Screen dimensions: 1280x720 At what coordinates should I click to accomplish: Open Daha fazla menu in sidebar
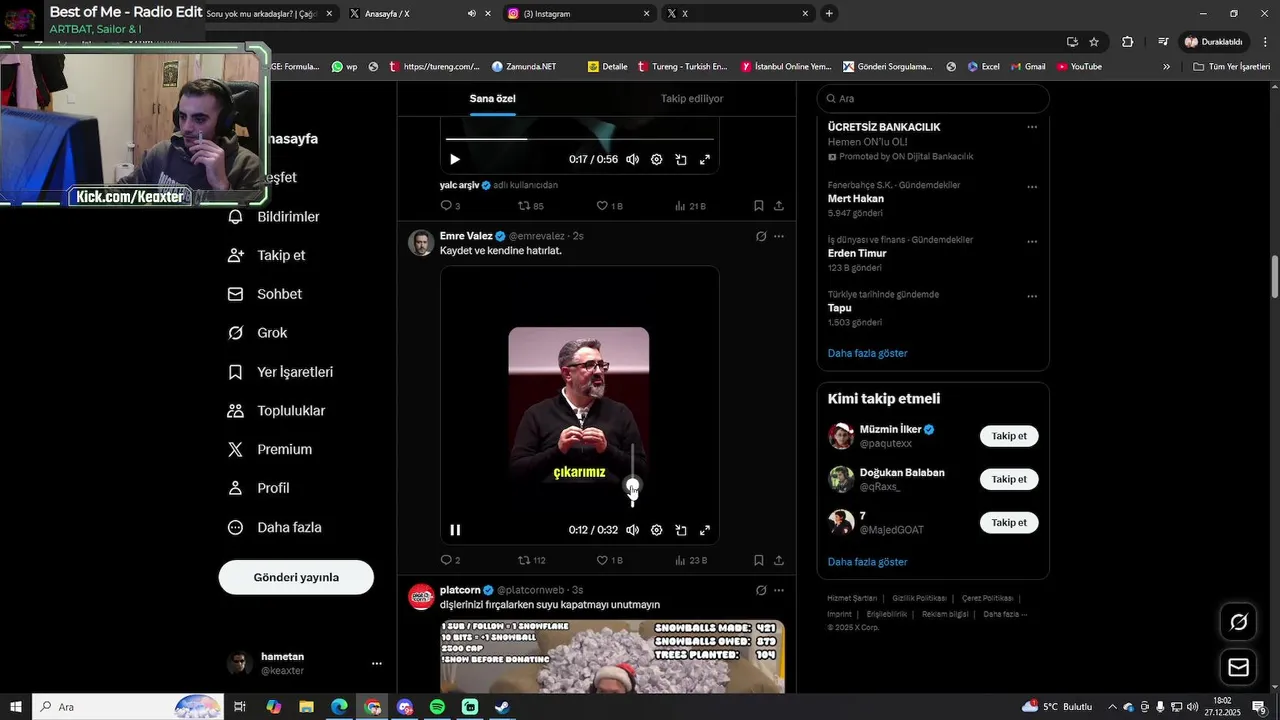point(275,527)
